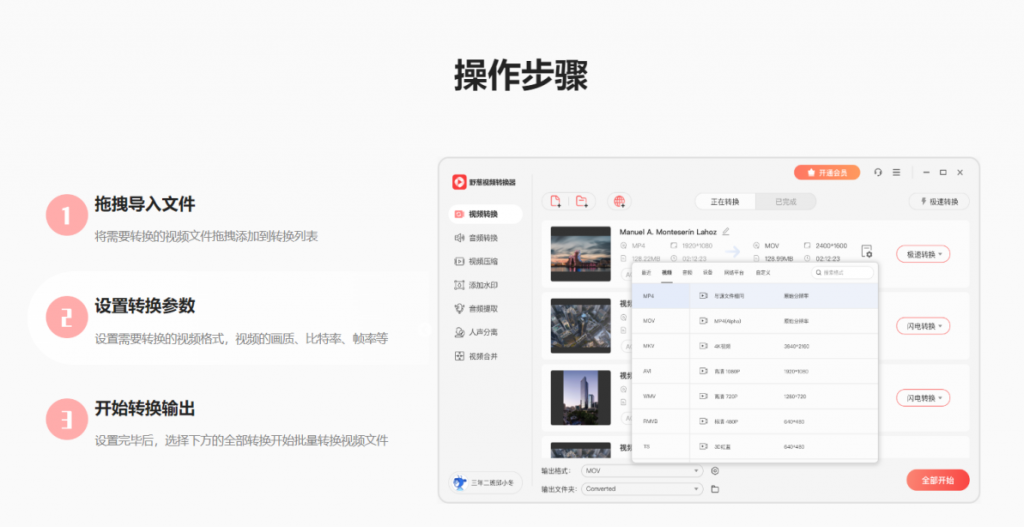Choose AVI in the format list
Screen dimensions: 1024x527
(x=661, y=371)
